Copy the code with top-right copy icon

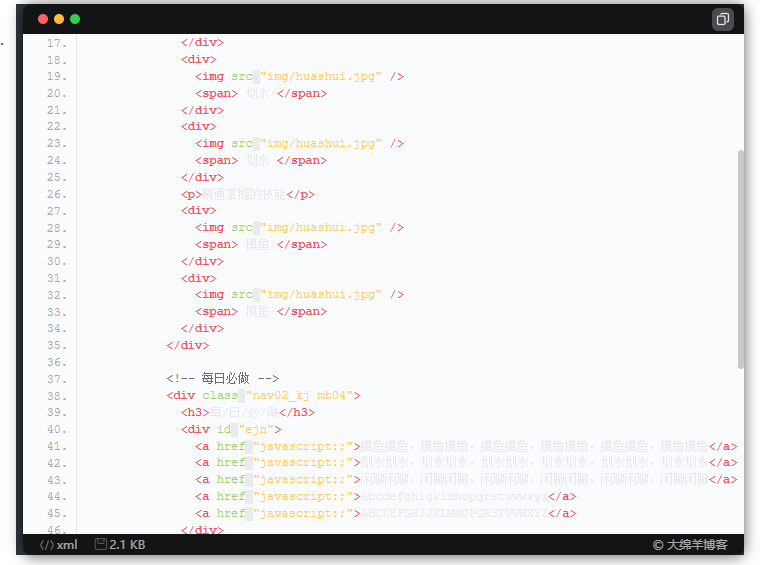[x=722, y=19]
